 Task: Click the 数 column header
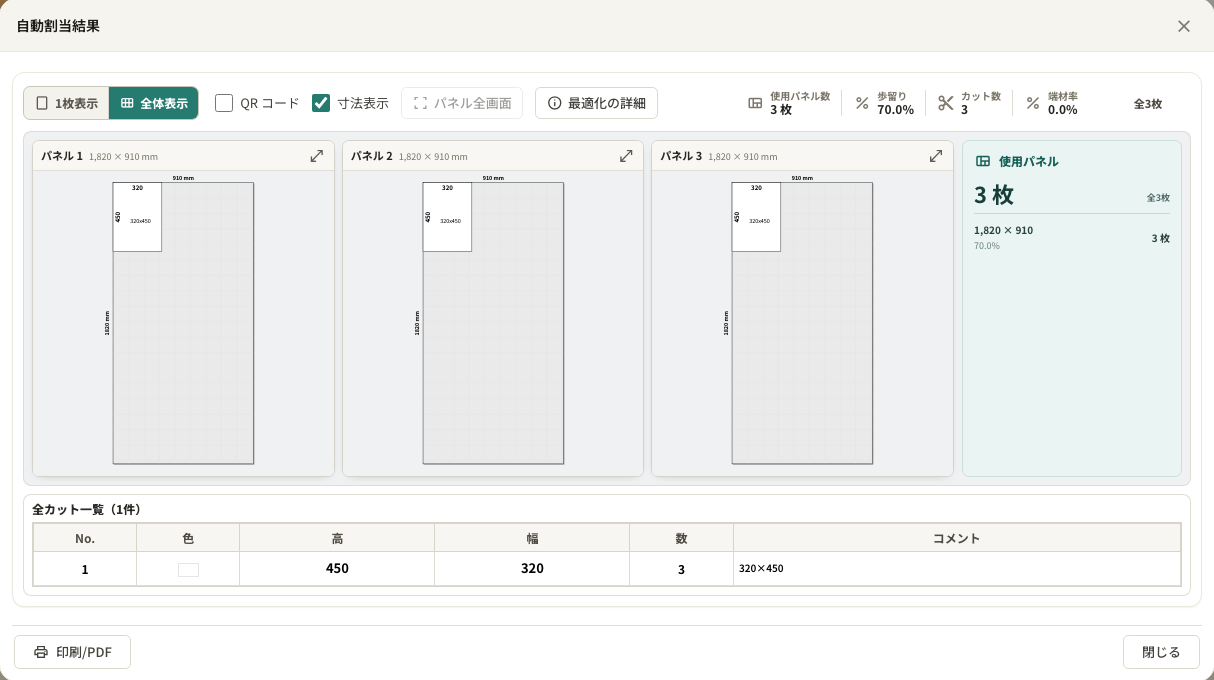click(681, 538)
